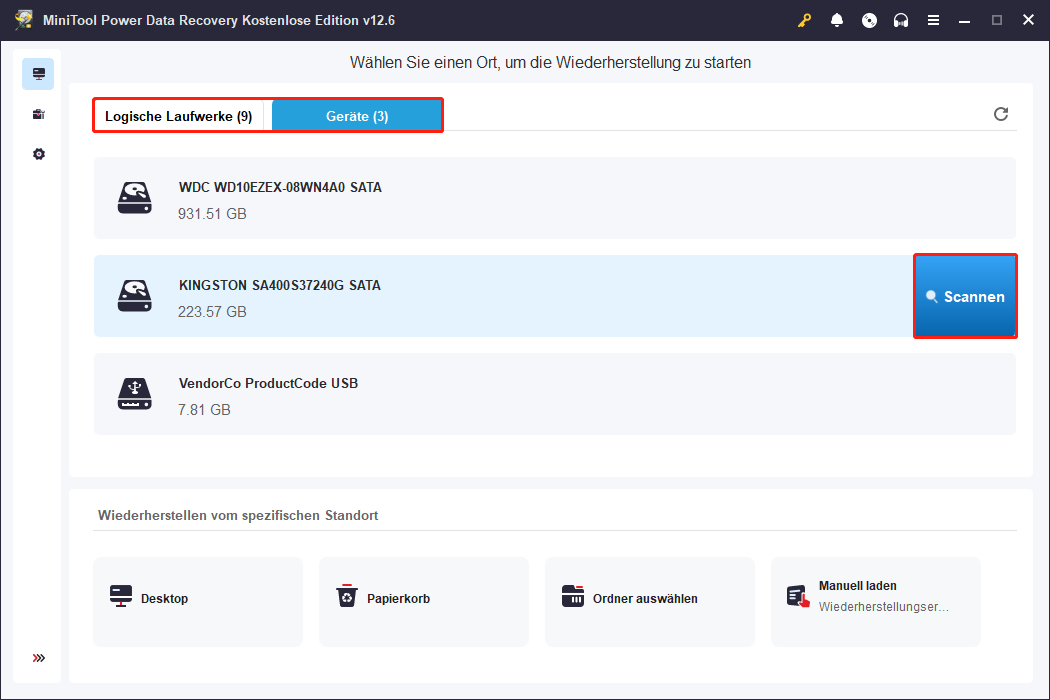
Task: Open the license key registration
Action: 804,19
